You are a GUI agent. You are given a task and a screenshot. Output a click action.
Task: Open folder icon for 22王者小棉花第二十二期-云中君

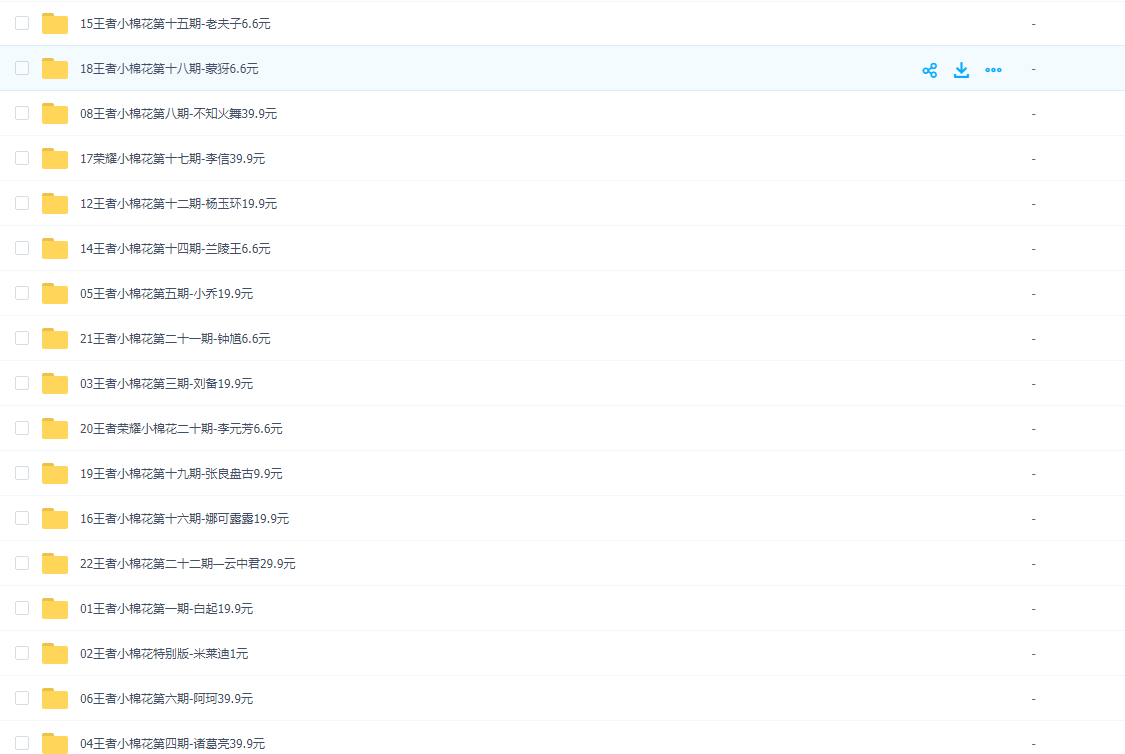[55, 563]
